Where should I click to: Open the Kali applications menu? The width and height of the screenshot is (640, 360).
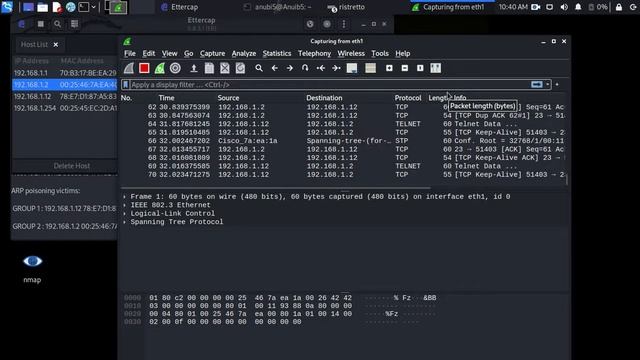tap(7, 7)
